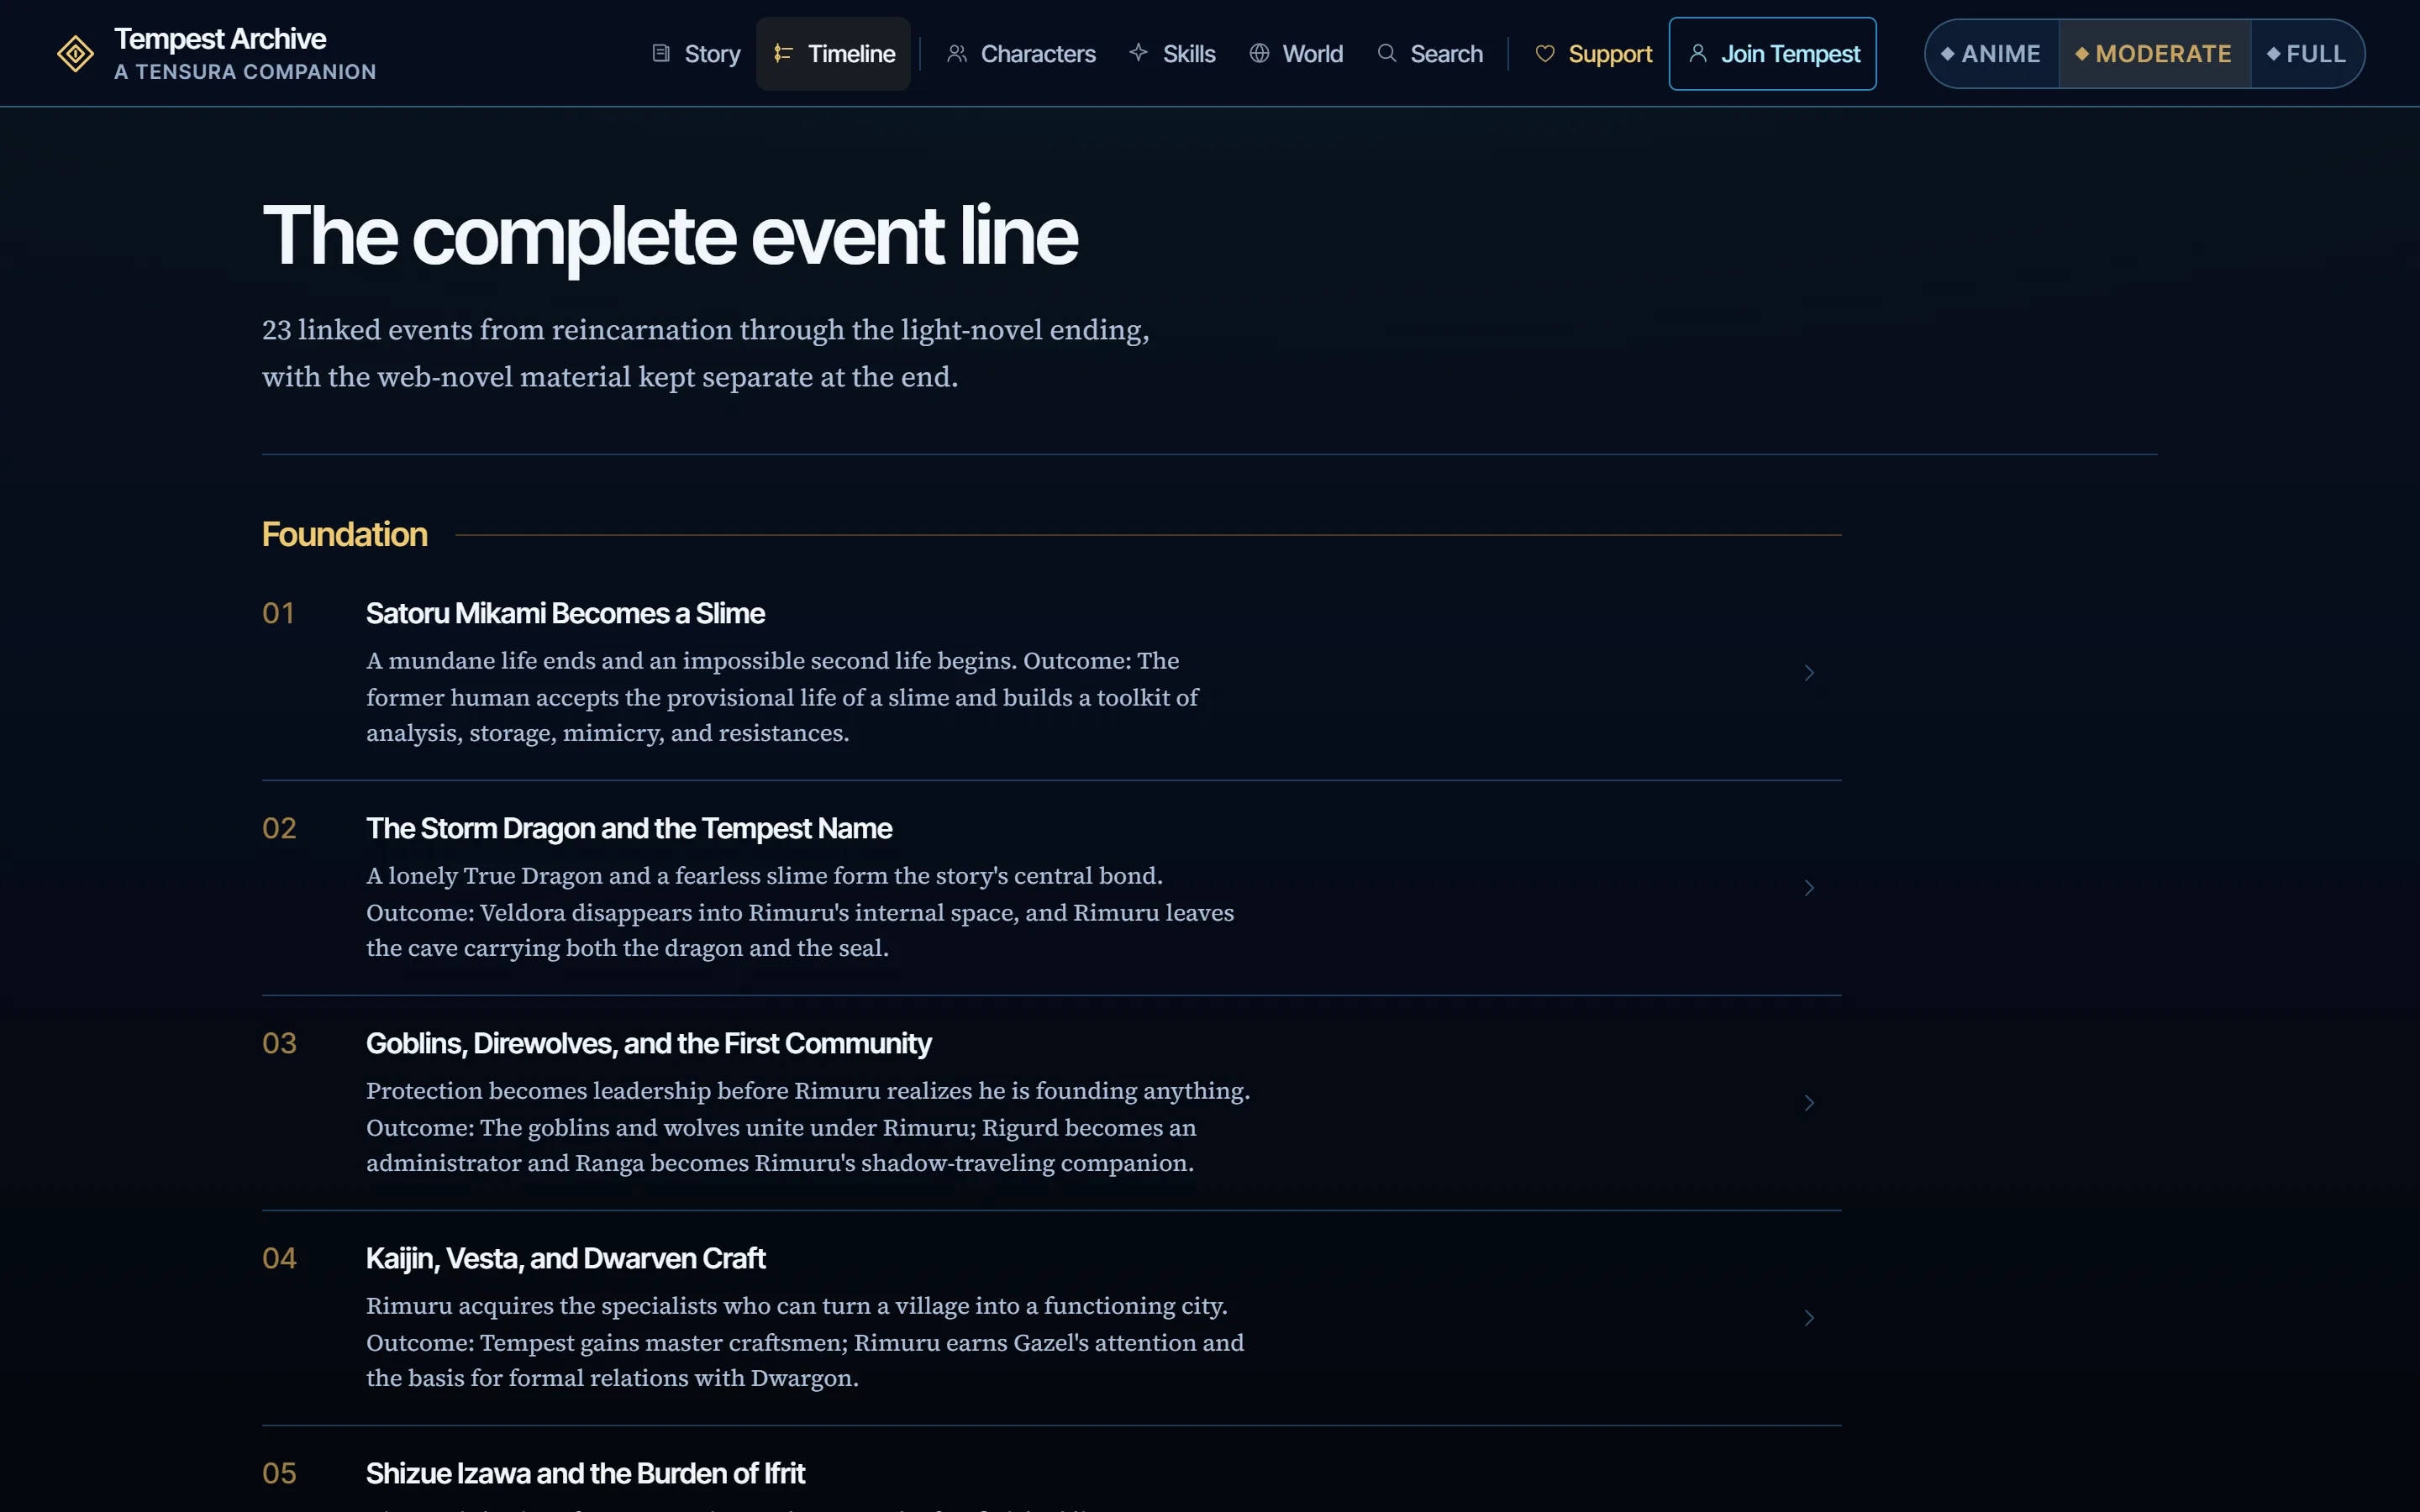Open the Timeline tab
The height and width of the screenshot is (1512, 2420).
[833, 54]
